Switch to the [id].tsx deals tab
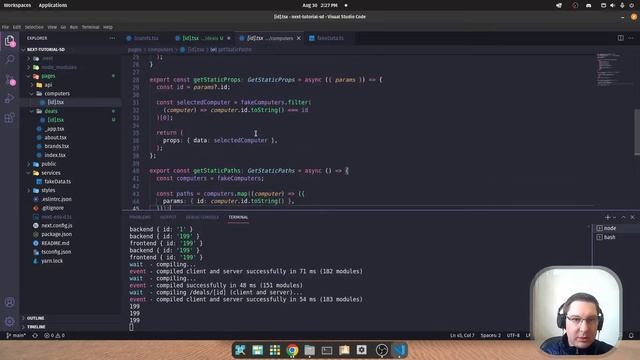Image resolution: width=640 pixels, height=360 pixels. (202, 38)
